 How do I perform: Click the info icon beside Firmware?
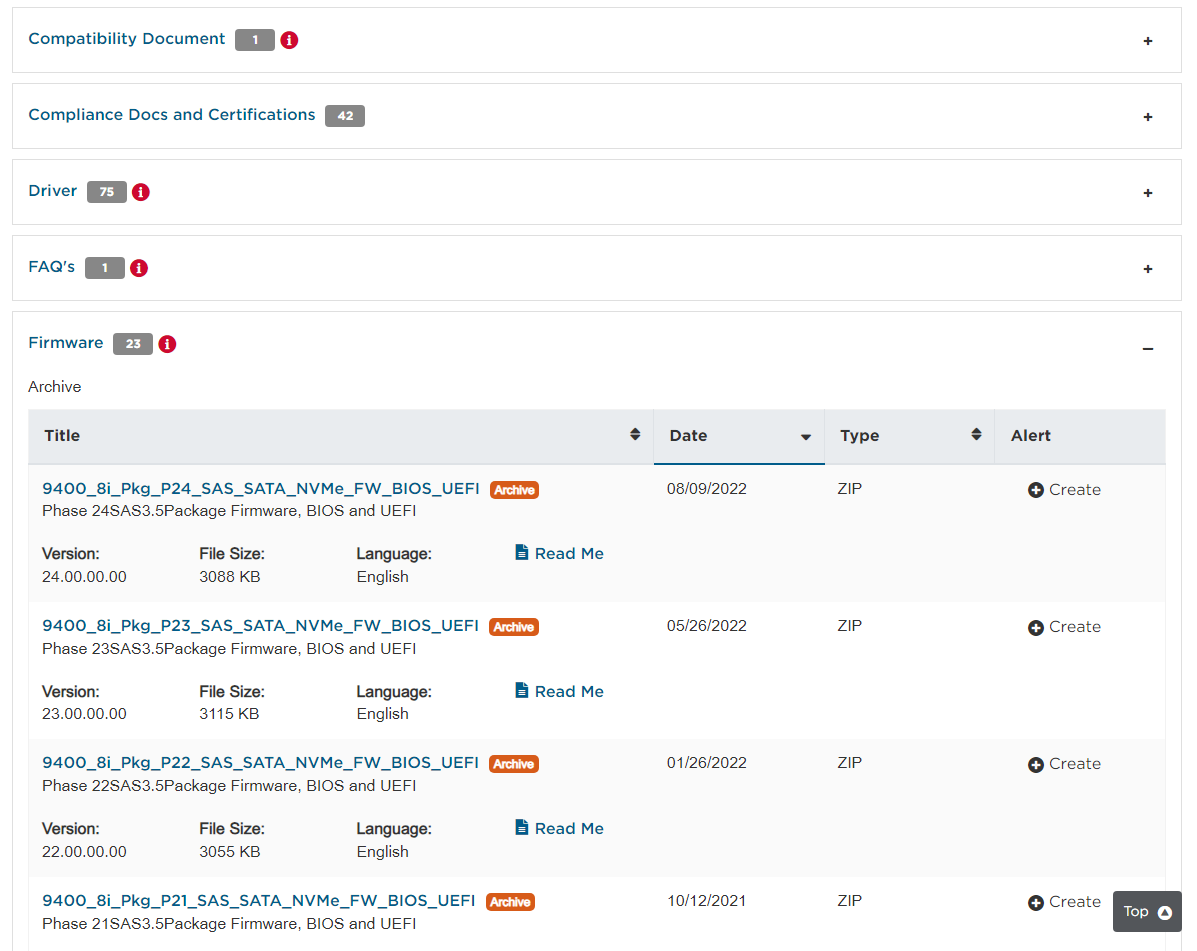click(167, 344)
